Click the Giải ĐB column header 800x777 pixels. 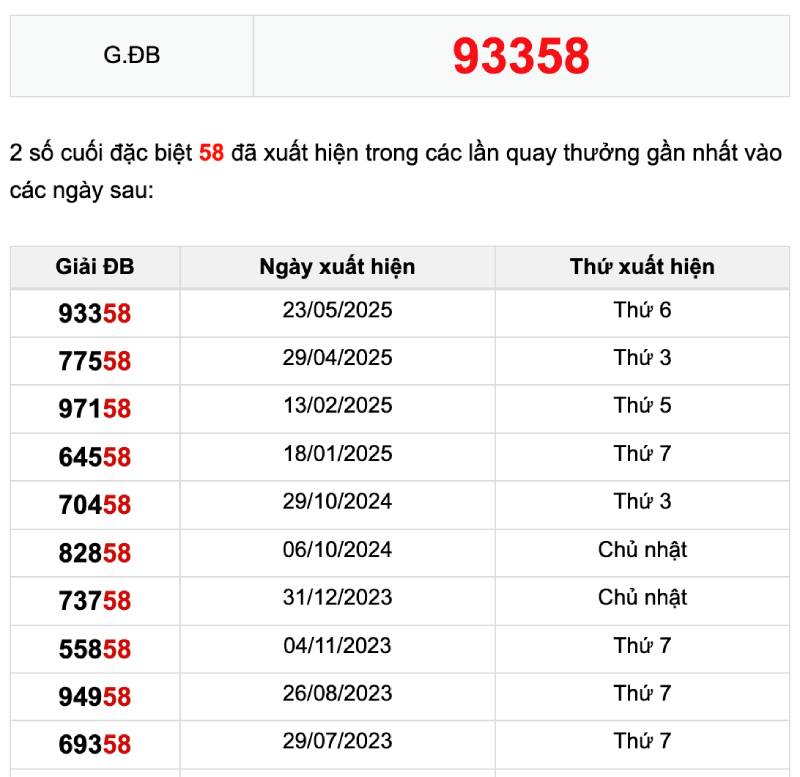coord(95,267)
